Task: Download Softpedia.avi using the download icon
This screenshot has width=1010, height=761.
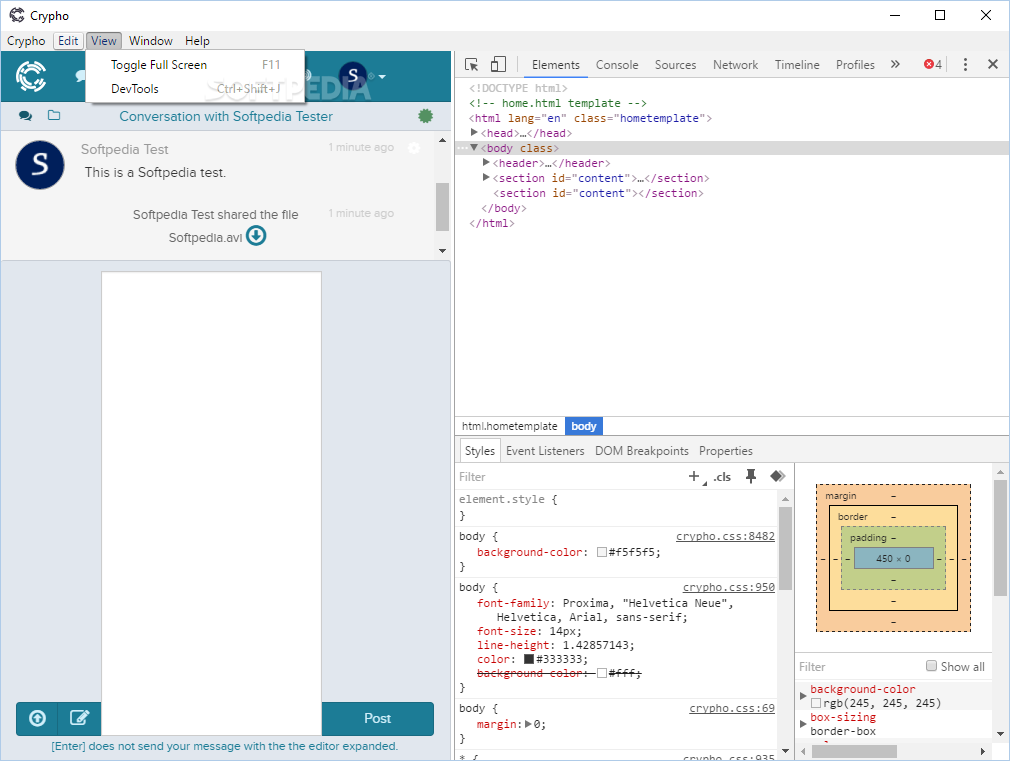Action: [256, 236]
